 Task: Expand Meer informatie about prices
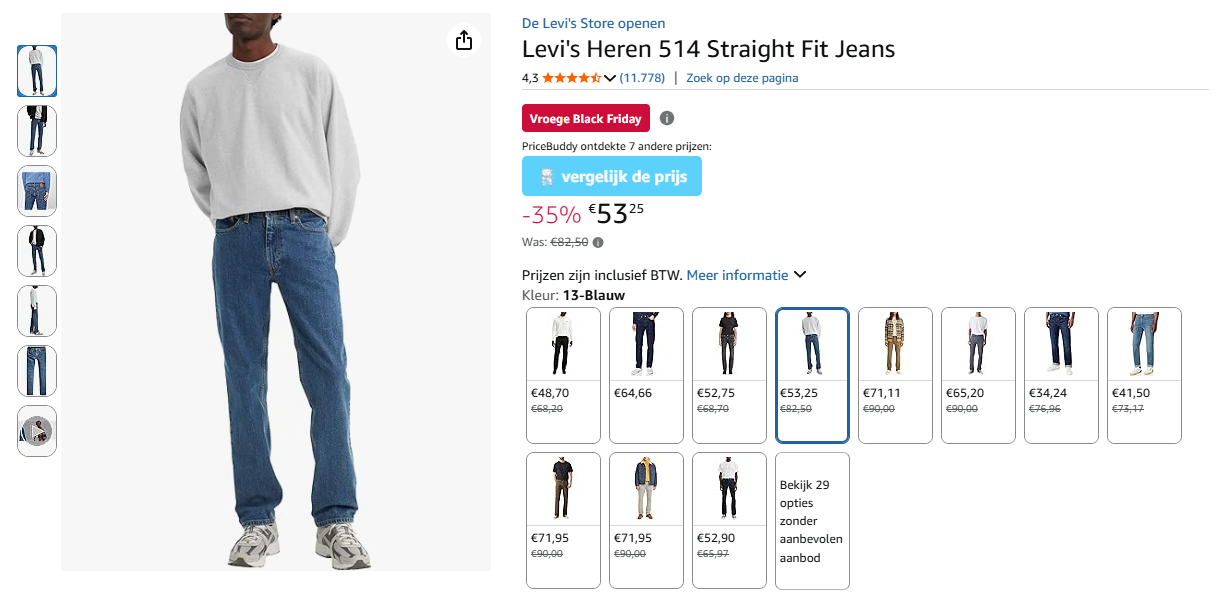[x=737, y=274]
